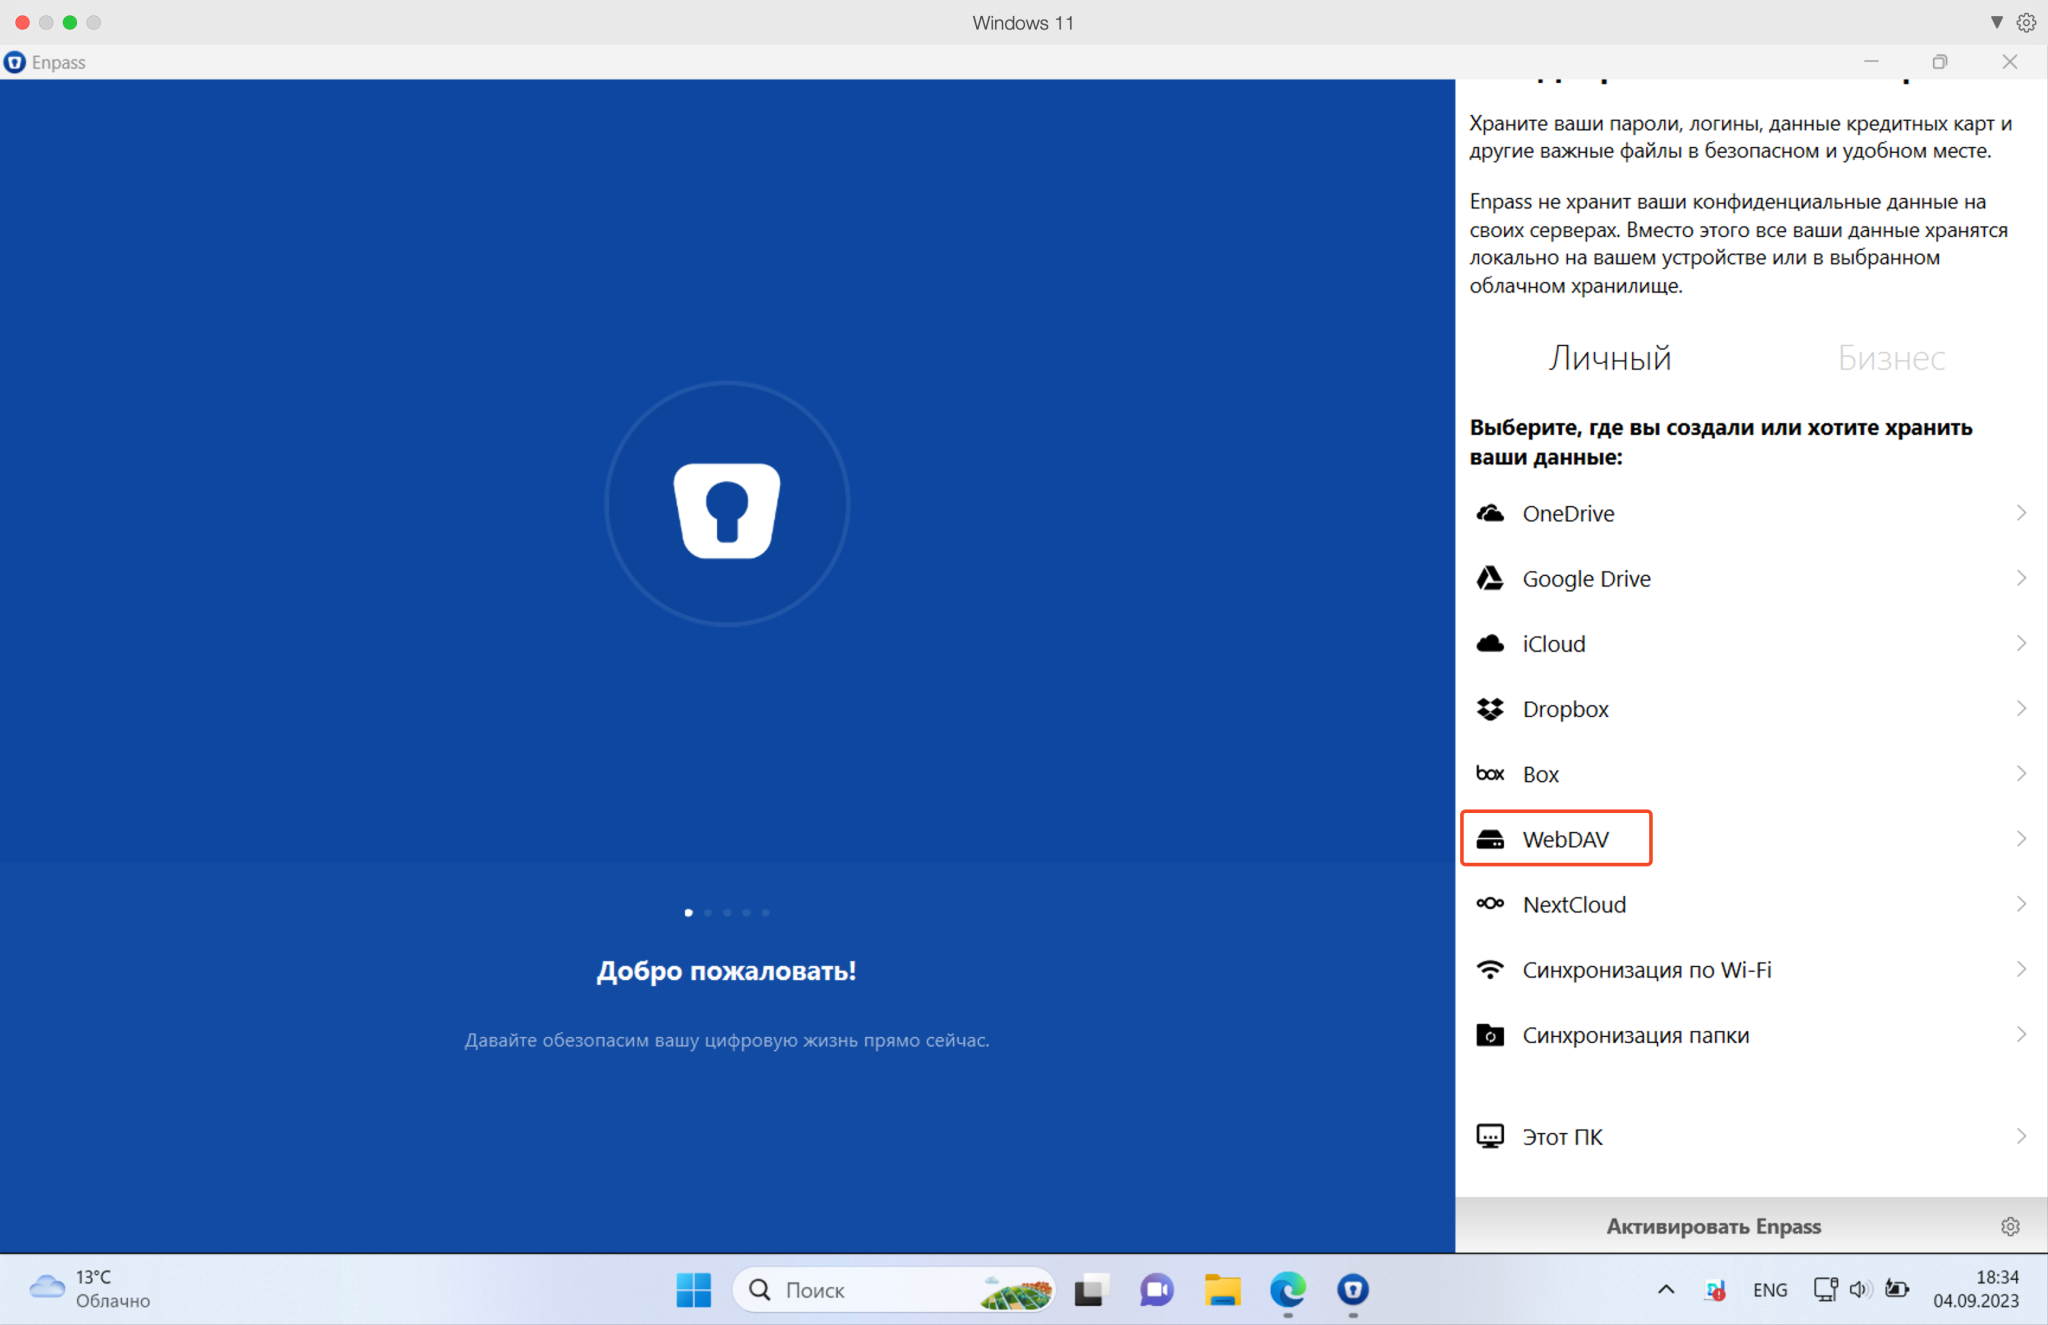Click the volume speaker tray icon
This screenshot has width=2048, height=1325.
(x=1860, y=1290)
